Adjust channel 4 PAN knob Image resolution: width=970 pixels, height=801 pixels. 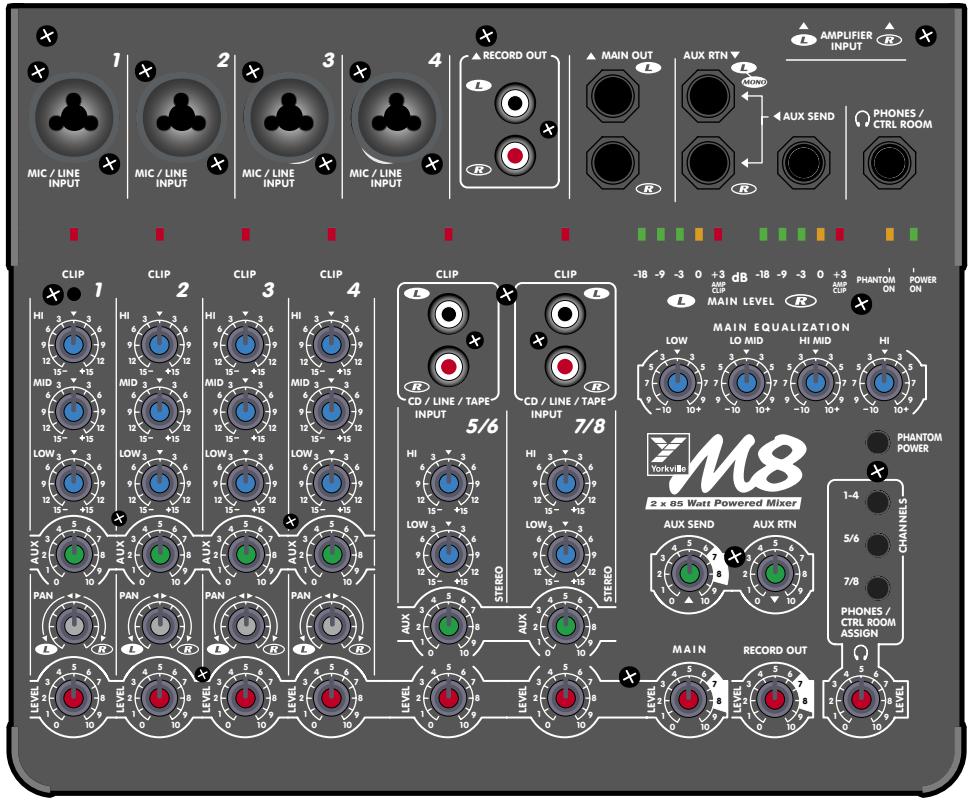tap(332, 626)
